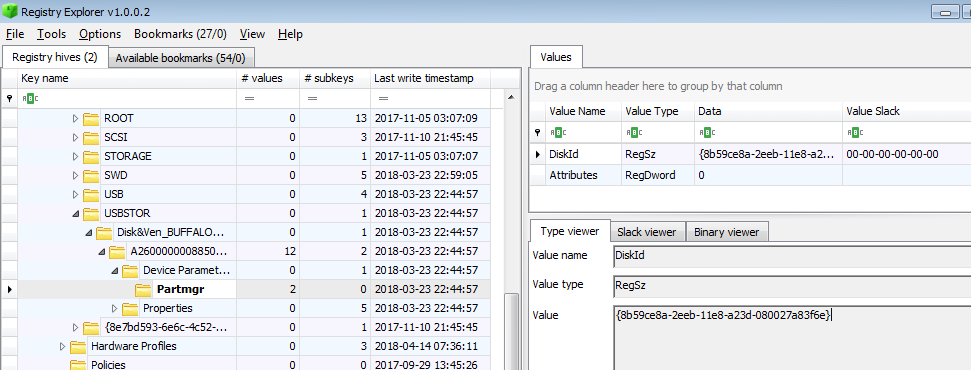Collapse the Device Parameters key
The width and height of the screenshot is (971, 370).
pos(115,271)
